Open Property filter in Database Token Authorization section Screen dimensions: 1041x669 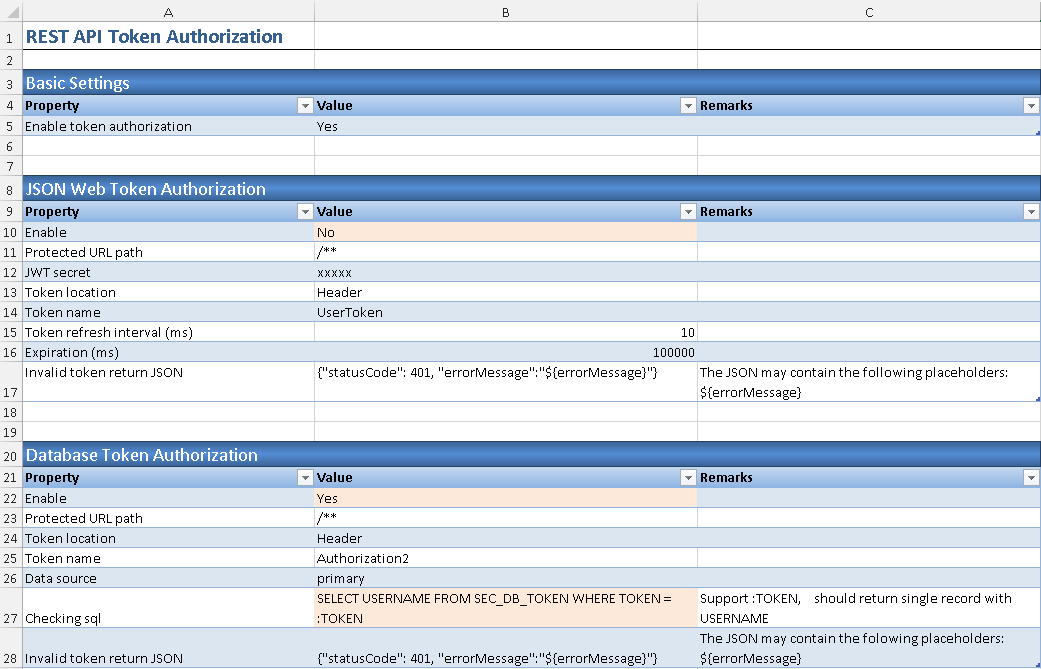pos(305,478)
